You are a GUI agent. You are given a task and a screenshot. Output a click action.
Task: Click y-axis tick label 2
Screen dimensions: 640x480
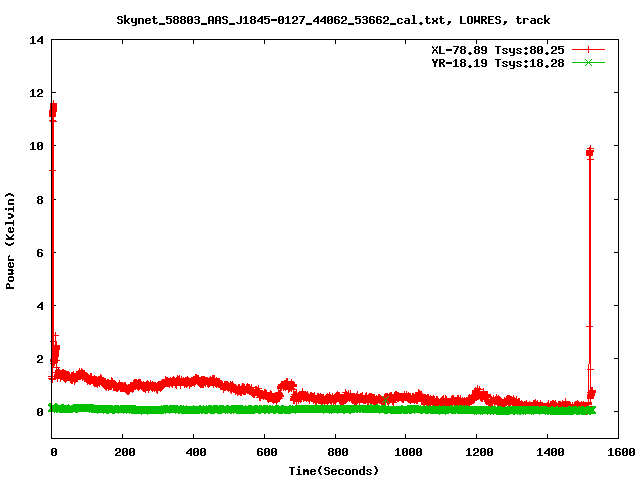[40, 359]
